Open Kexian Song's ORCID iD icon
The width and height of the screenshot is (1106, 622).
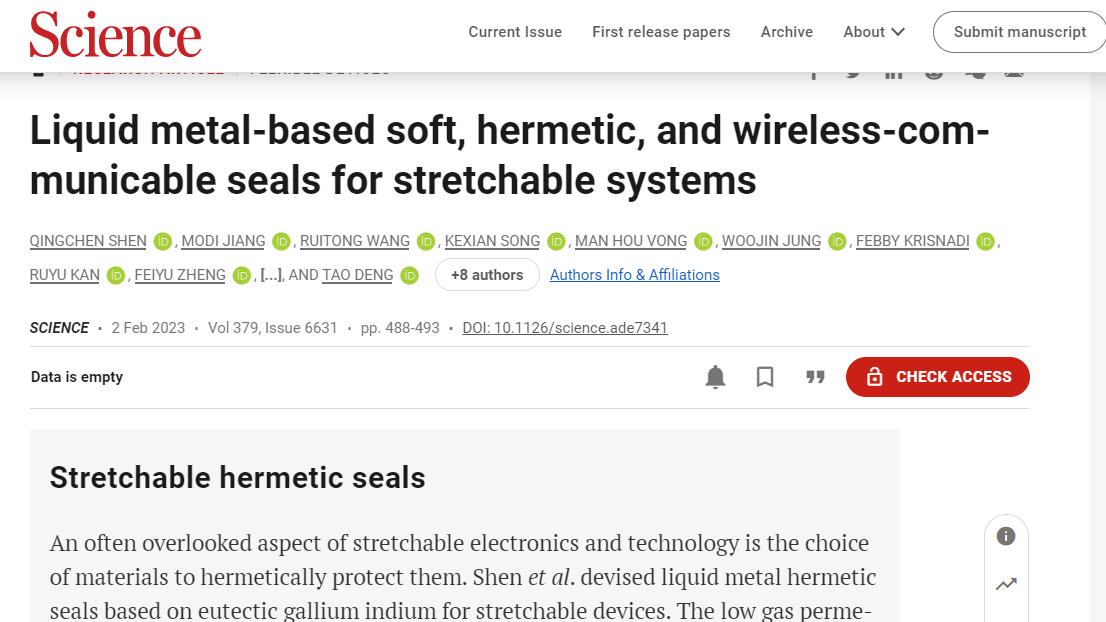tap(556, 241)
